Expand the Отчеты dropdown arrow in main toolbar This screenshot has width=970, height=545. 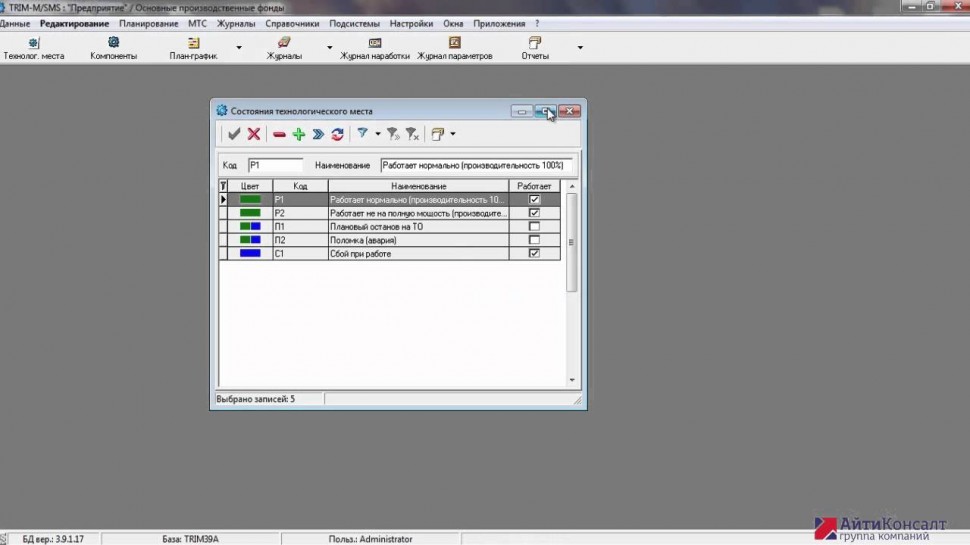click(x=580, y=47)
